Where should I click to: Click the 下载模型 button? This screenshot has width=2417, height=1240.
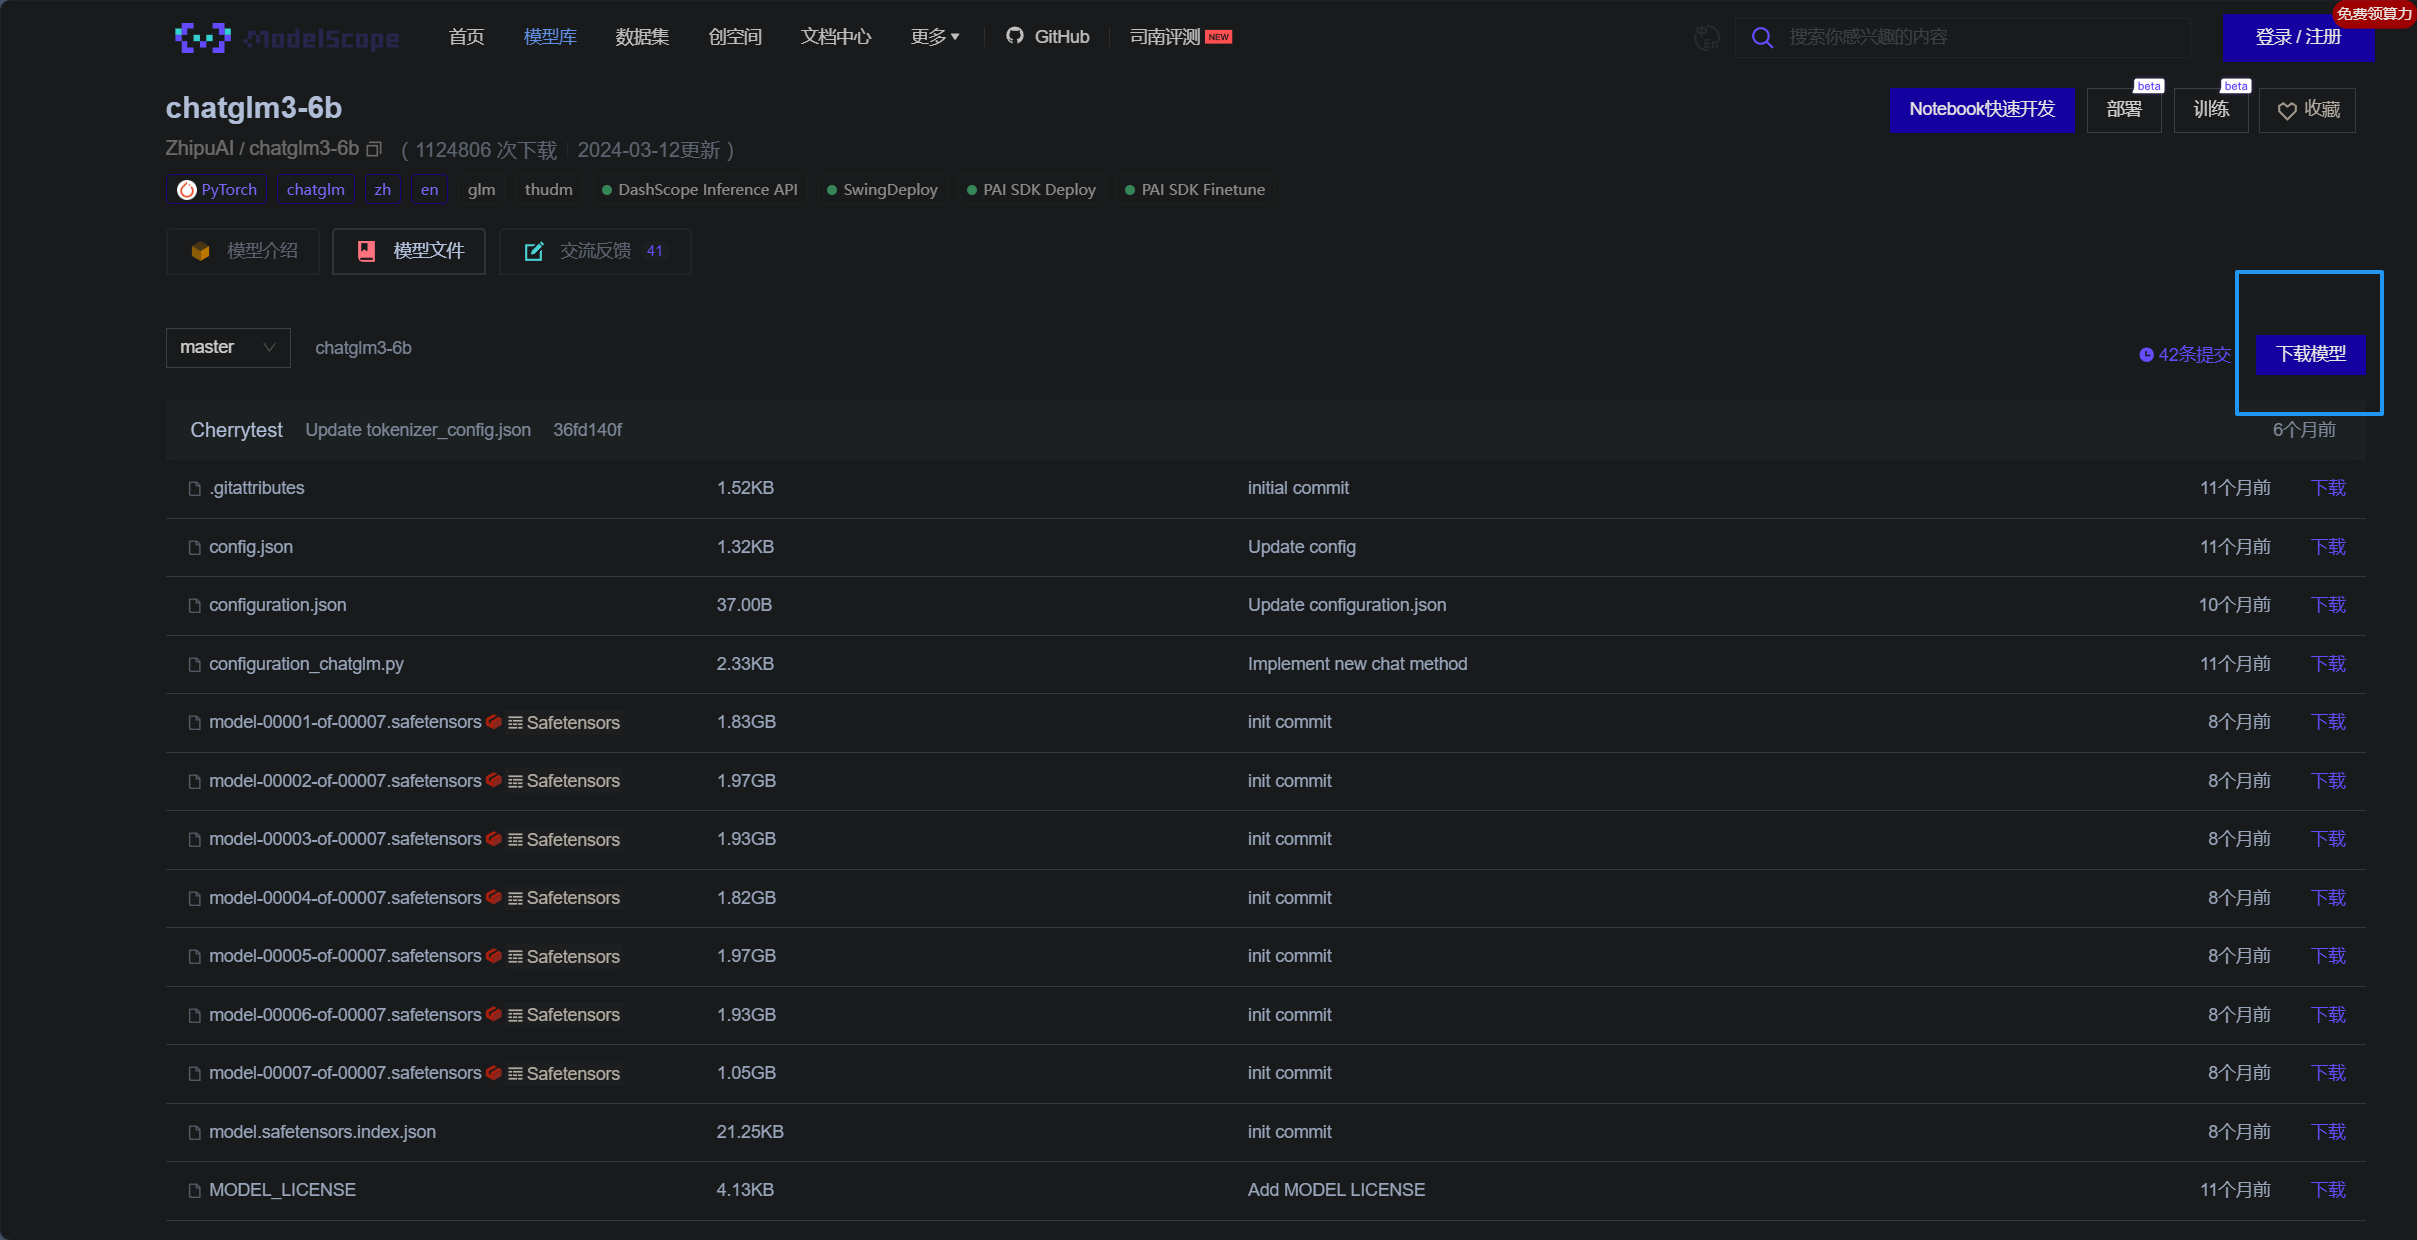click(2310, 354)
